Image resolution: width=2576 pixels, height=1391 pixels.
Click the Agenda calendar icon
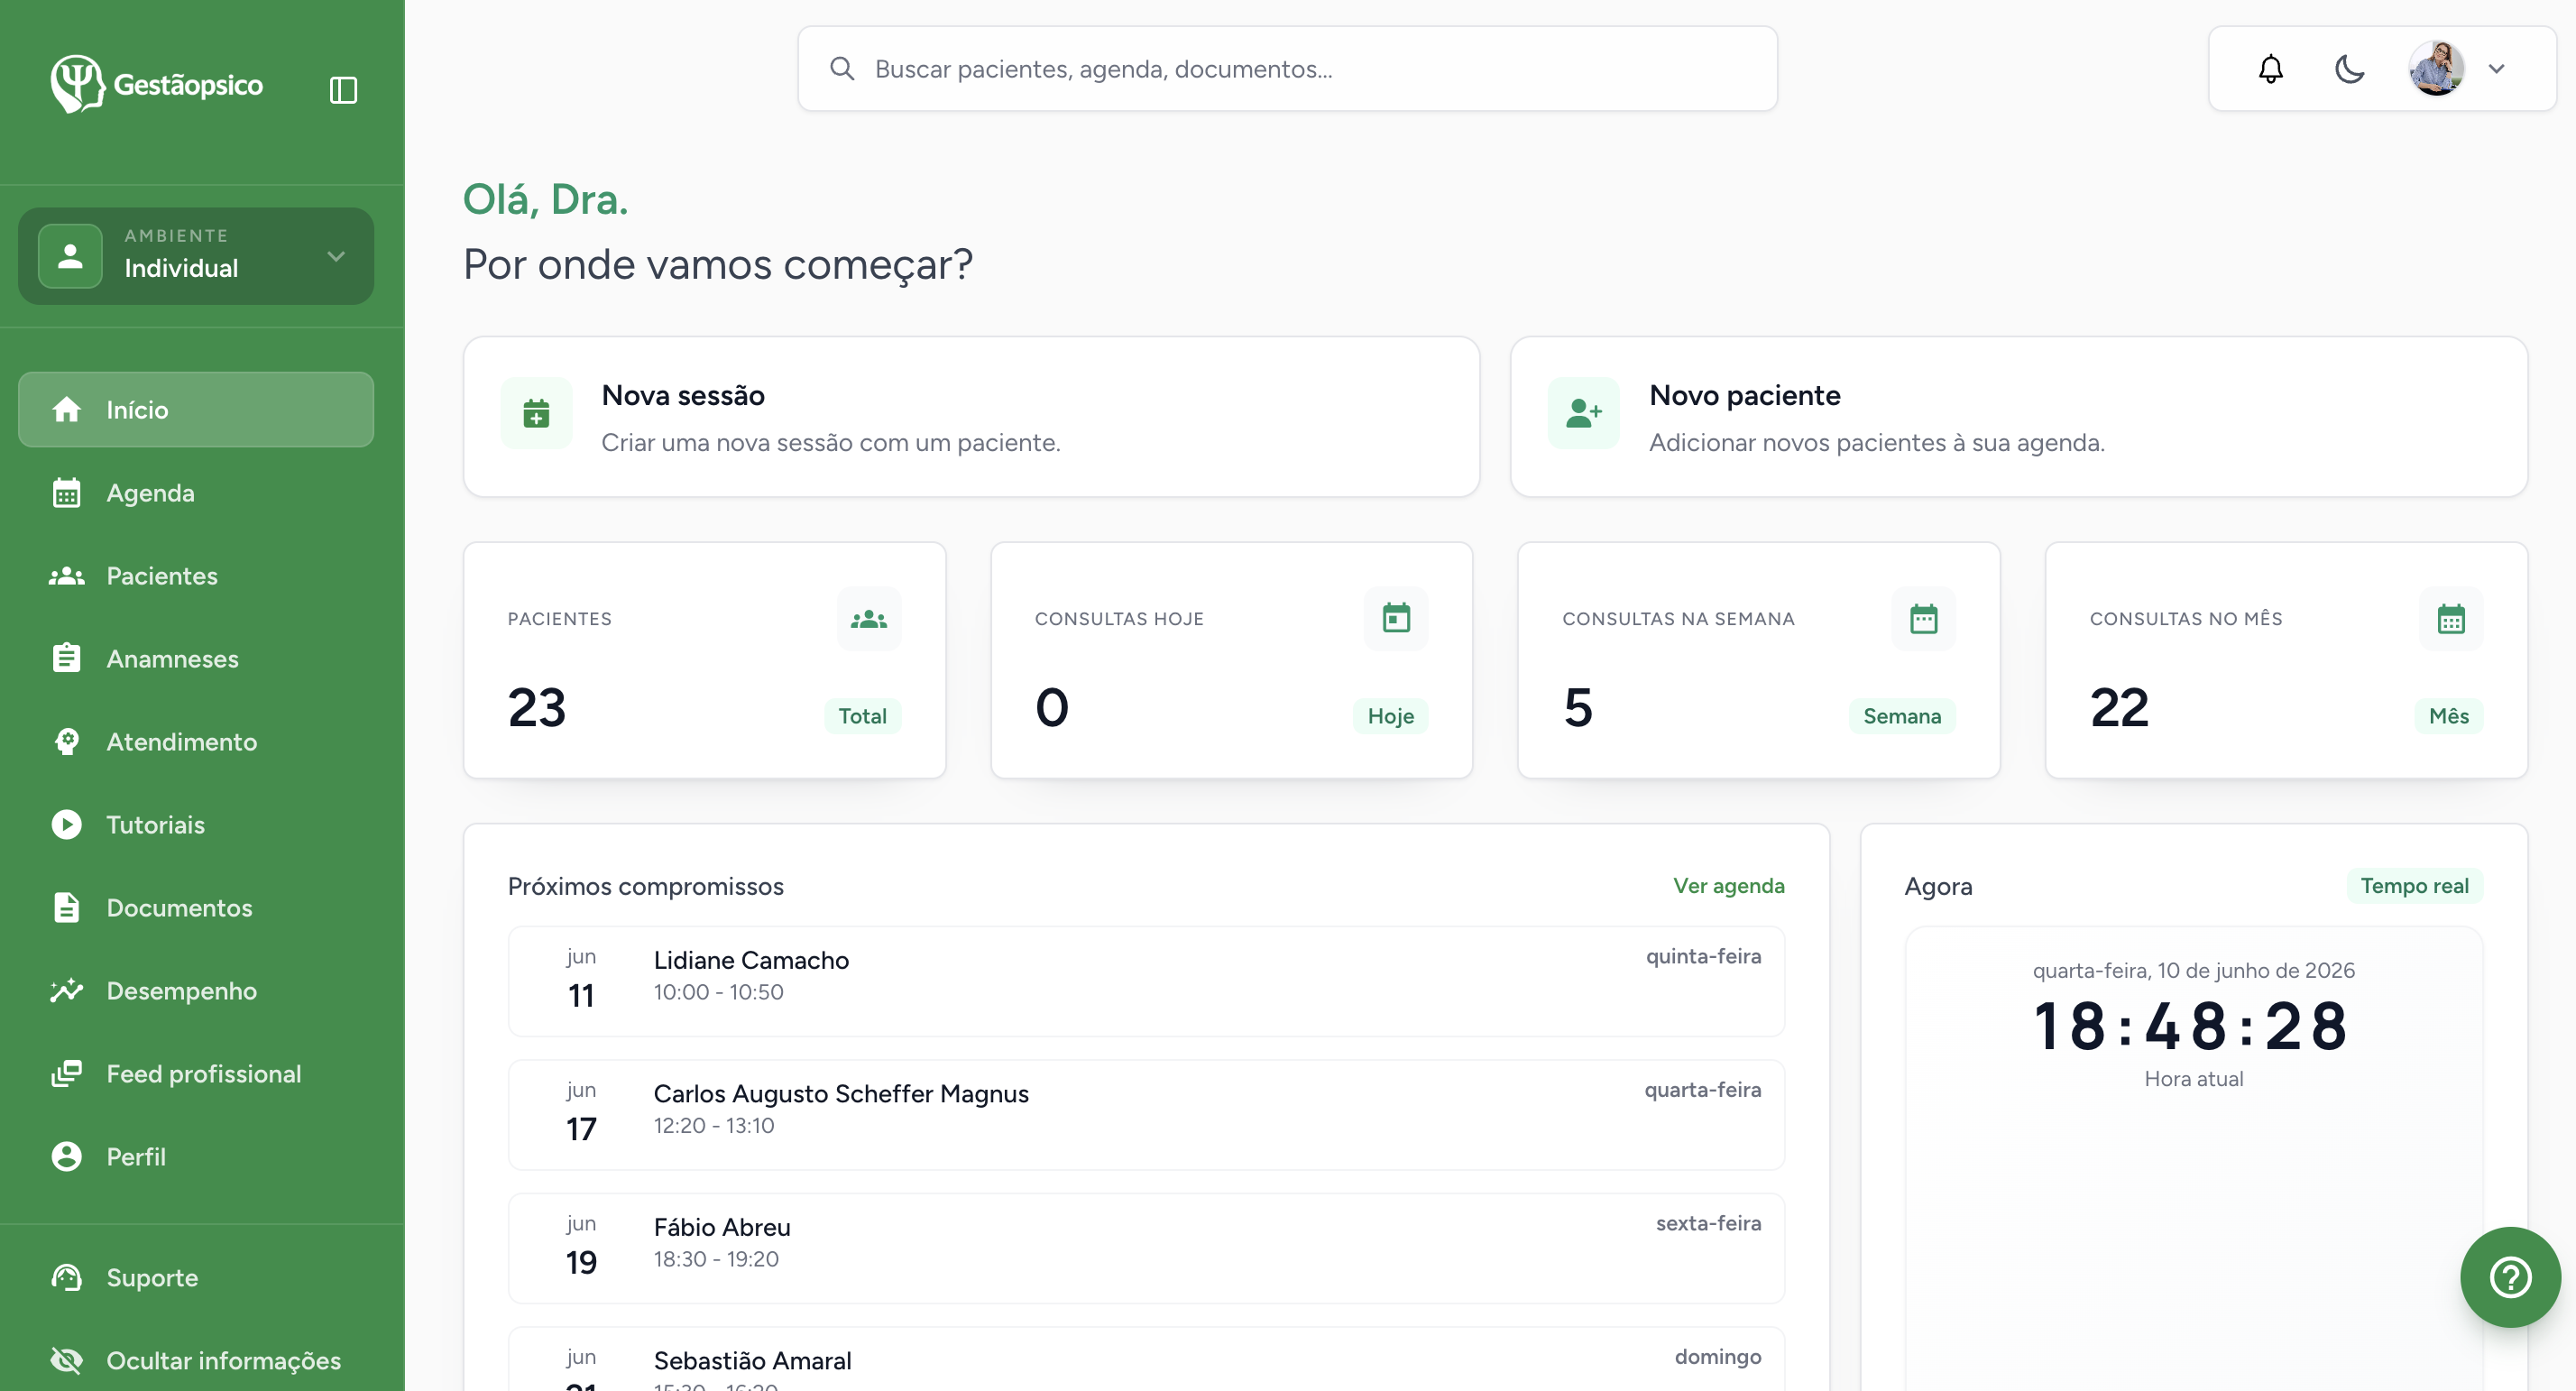[67, 493]
